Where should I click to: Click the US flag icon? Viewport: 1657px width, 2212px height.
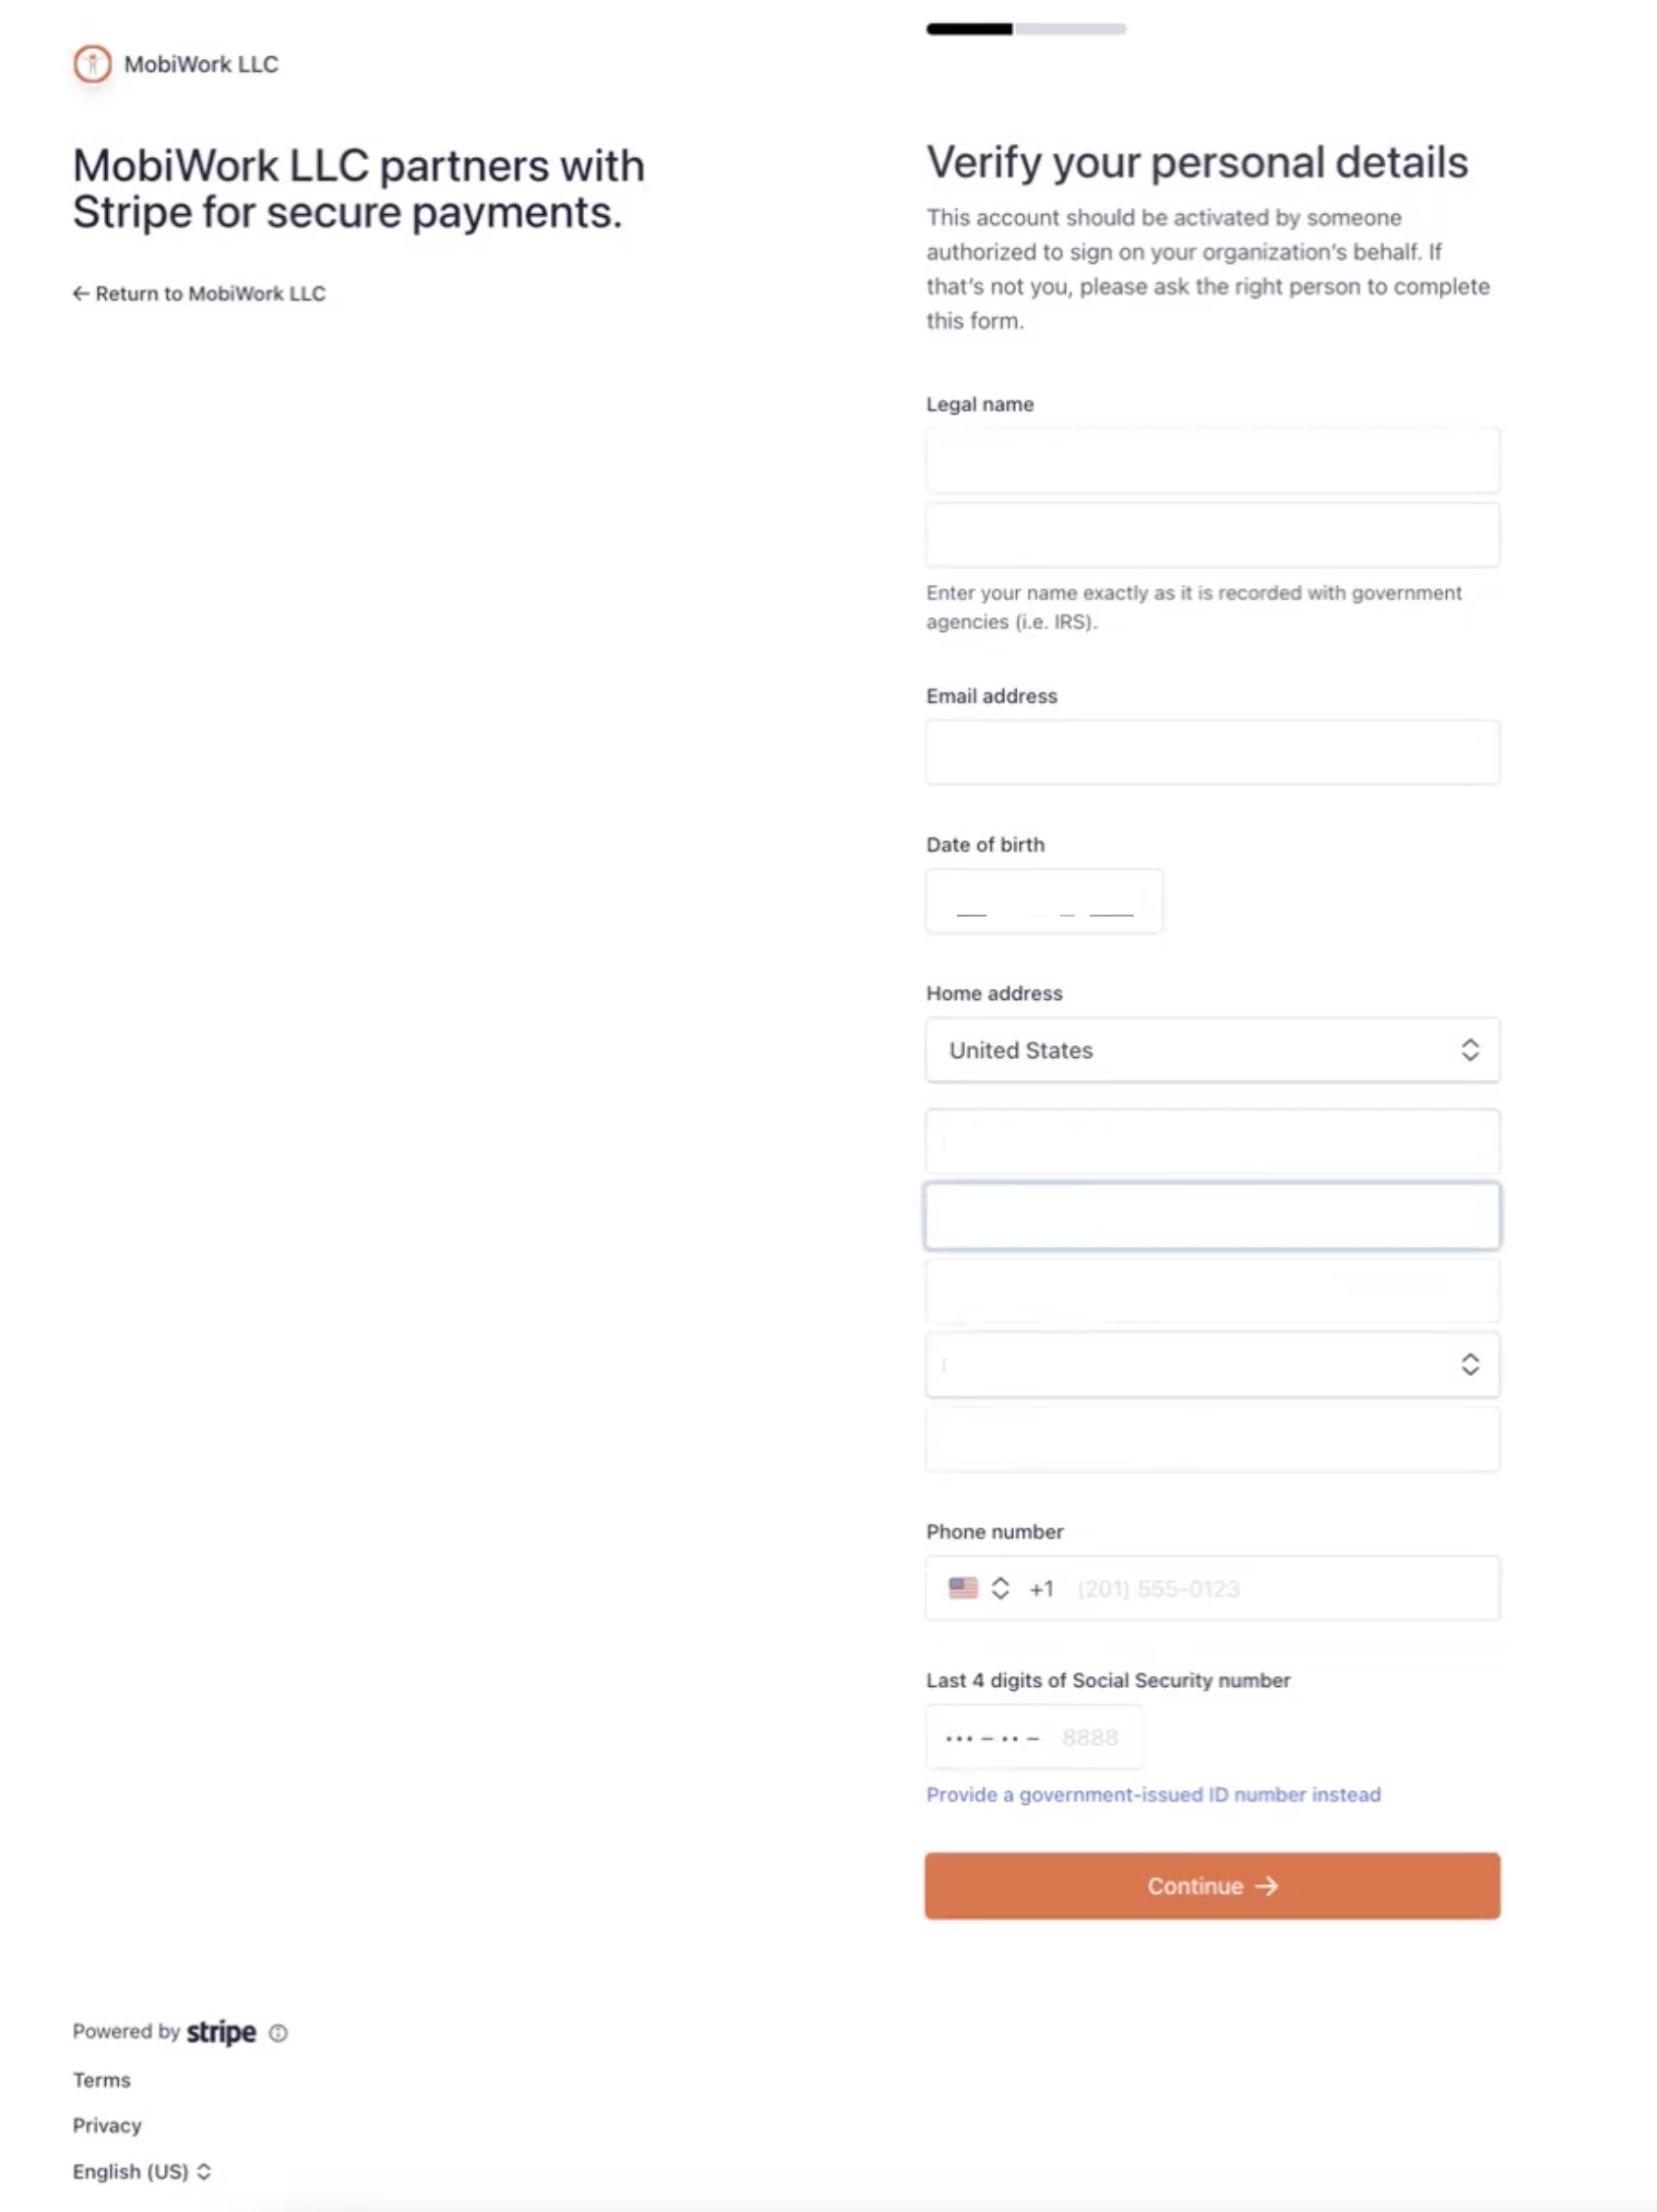coord(962,1588)
